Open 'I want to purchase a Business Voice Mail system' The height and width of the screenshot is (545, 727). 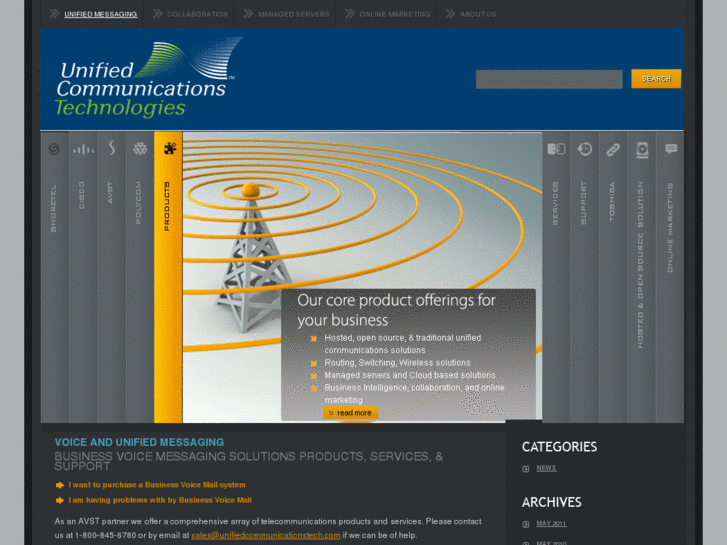(x=157, y=485)
